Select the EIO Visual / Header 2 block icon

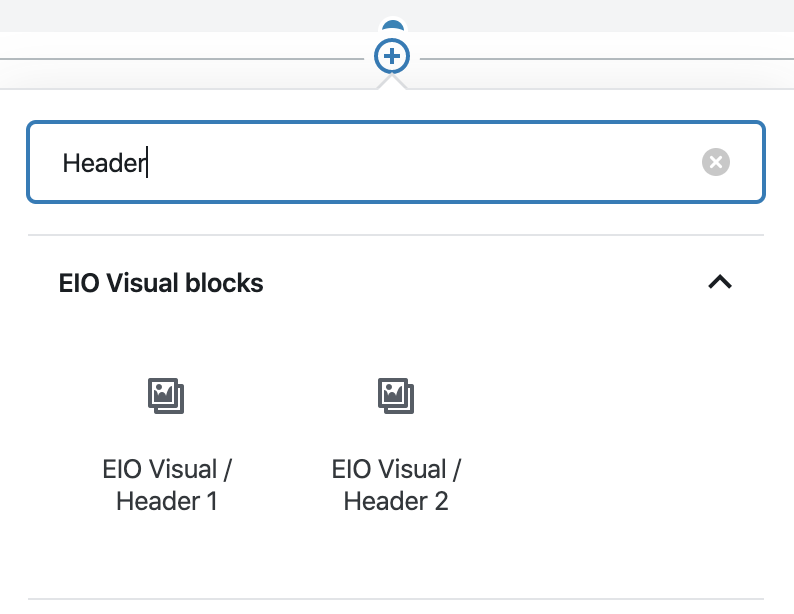(x=396, y=396)
